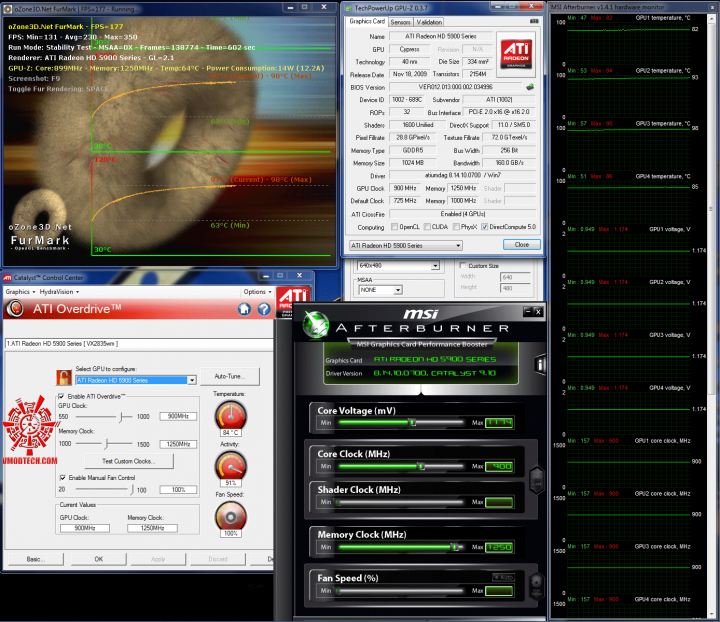Screen dimensions: 720x622
Task: Click the ATI Radeon logo in GPU-Z
Action: pyautogui.click(x=516, y=53)
